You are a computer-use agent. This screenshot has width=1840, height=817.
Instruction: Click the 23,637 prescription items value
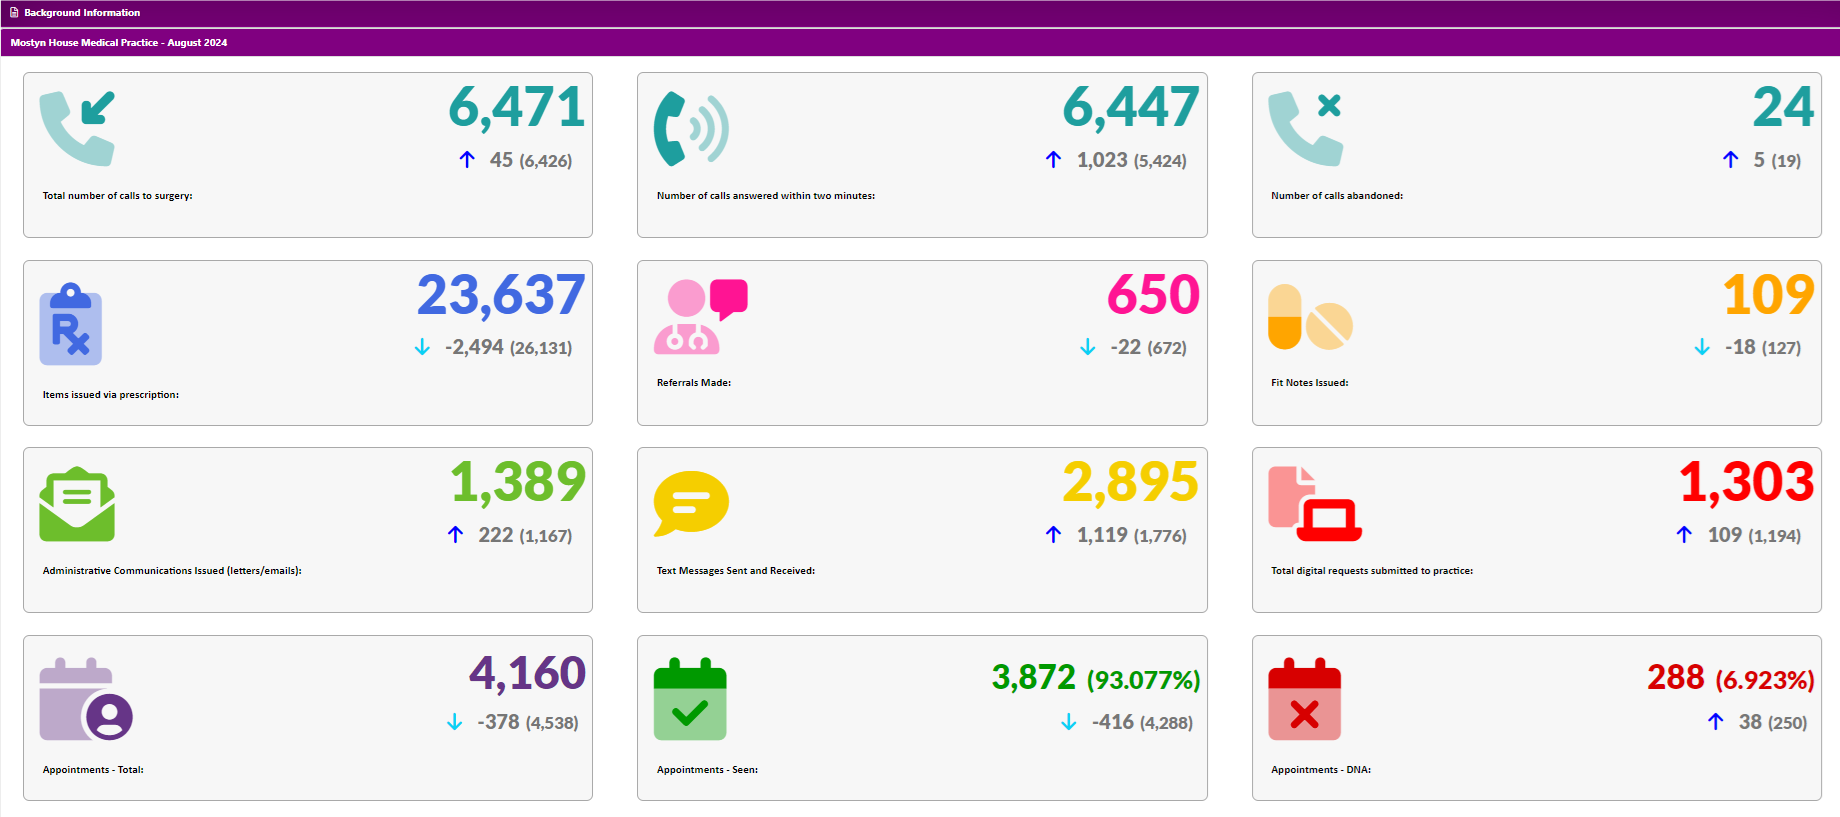[501, 295]
